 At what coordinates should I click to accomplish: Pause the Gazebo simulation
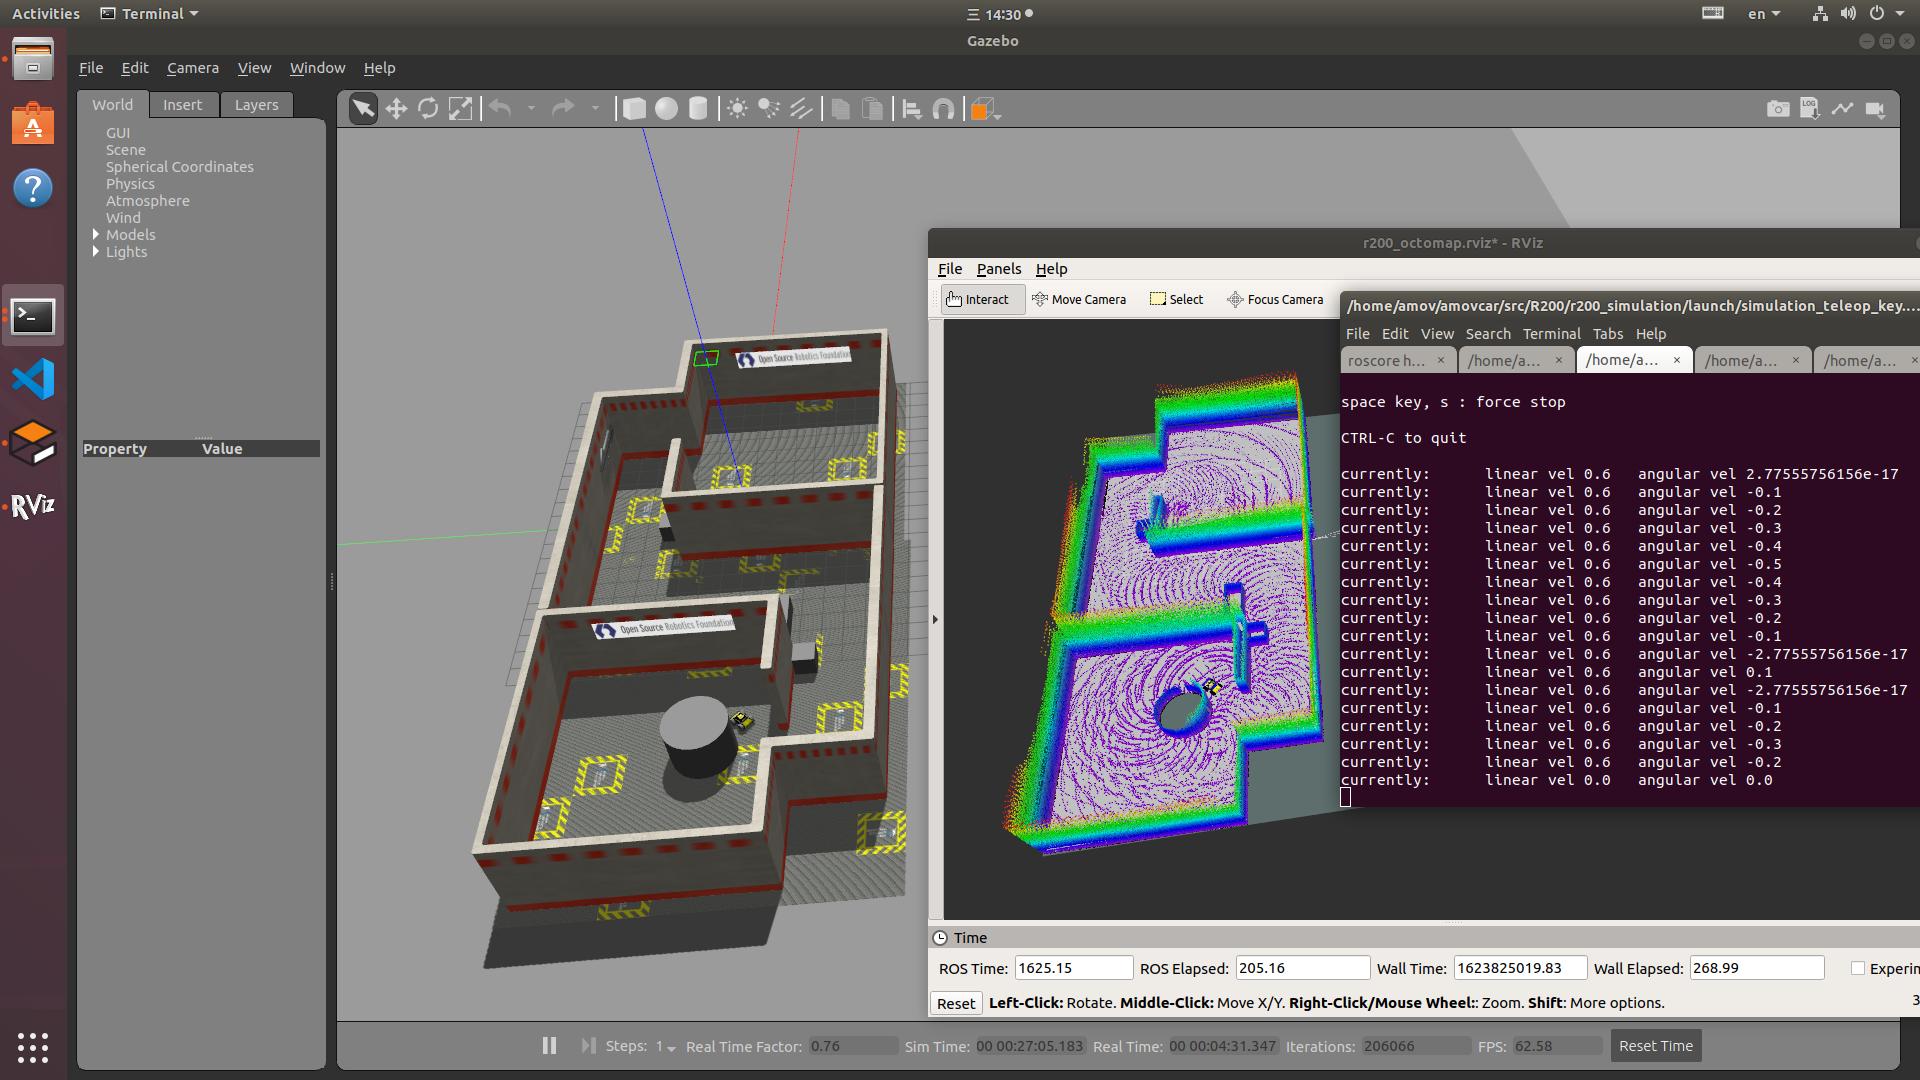[x=549, y=1046]
